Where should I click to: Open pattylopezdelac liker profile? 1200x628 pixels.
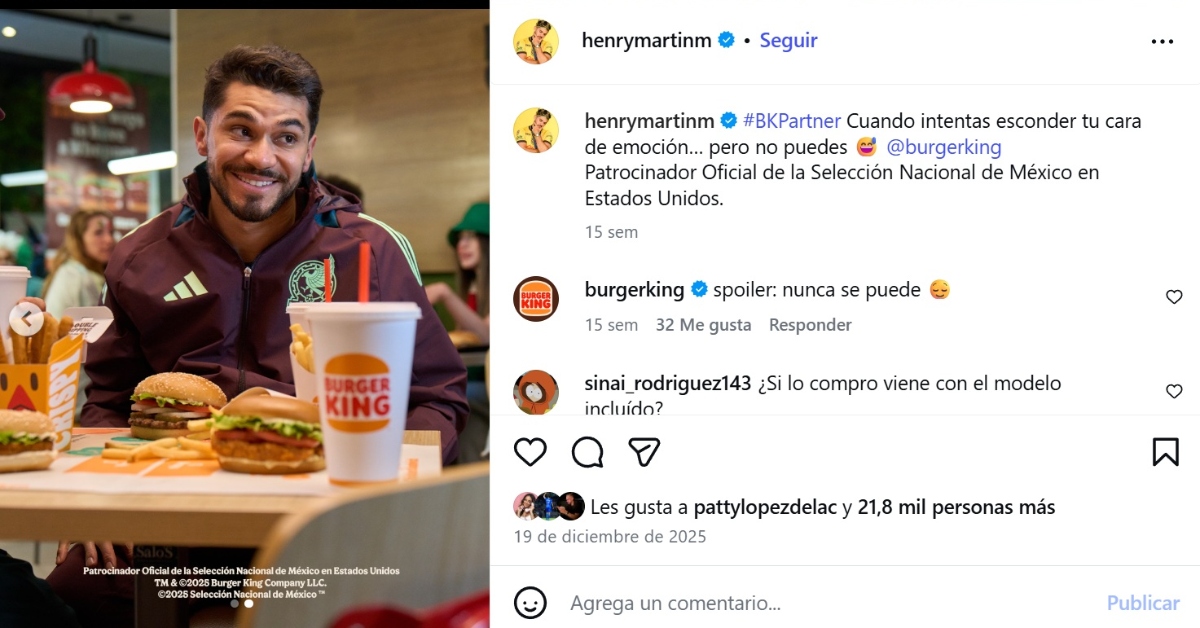point(764,507)
